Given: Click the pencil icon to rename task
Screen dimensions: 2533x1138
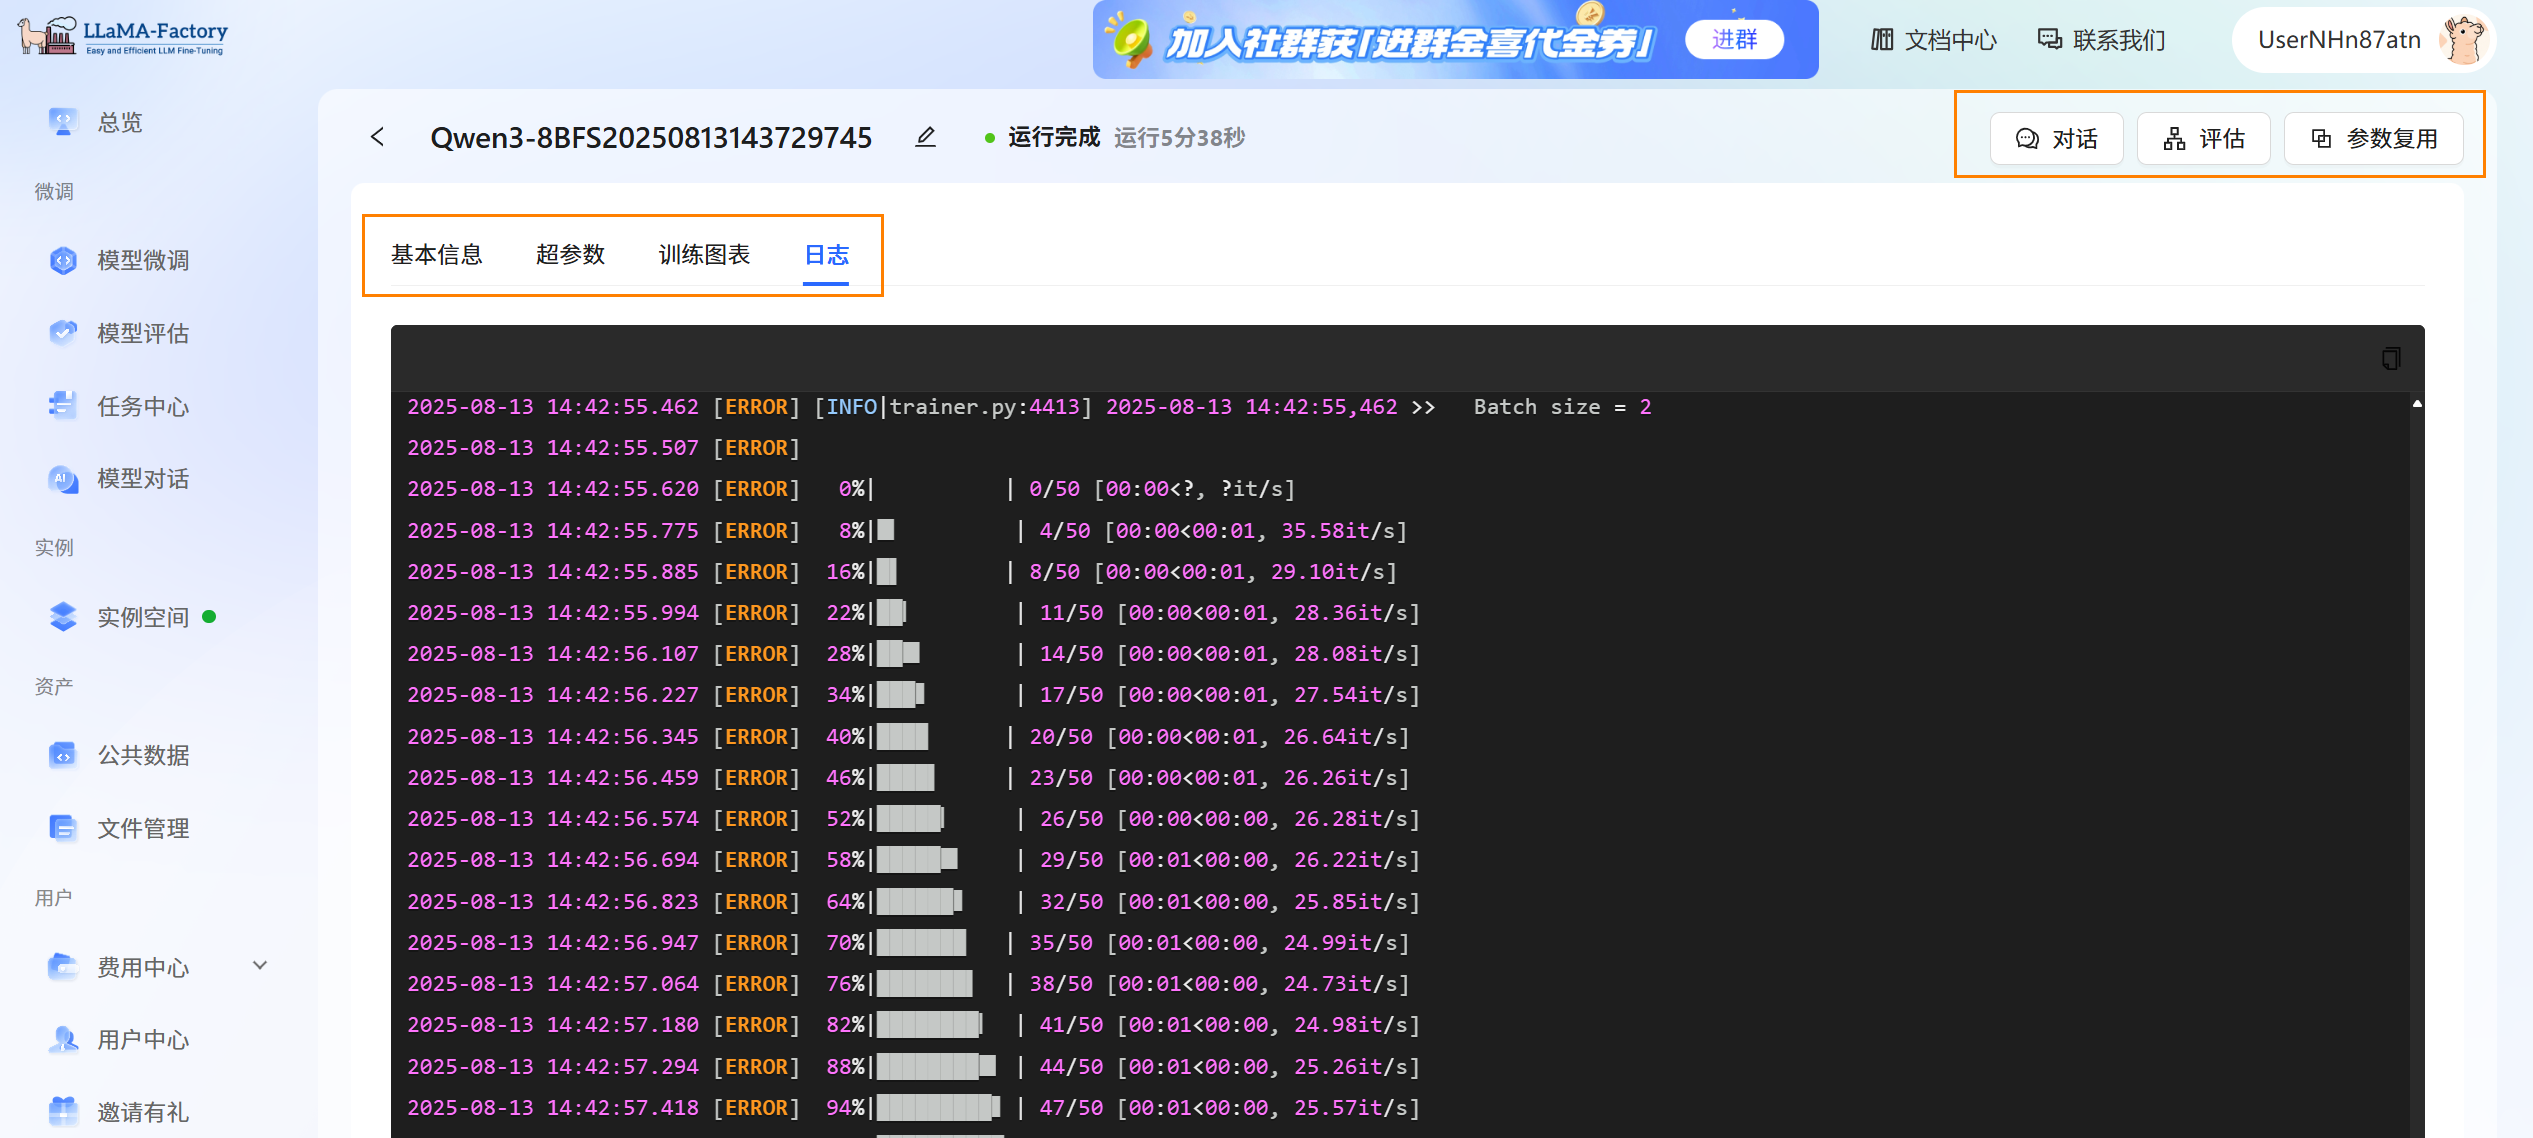Looking at the screenshot, I should click(925, 137).
